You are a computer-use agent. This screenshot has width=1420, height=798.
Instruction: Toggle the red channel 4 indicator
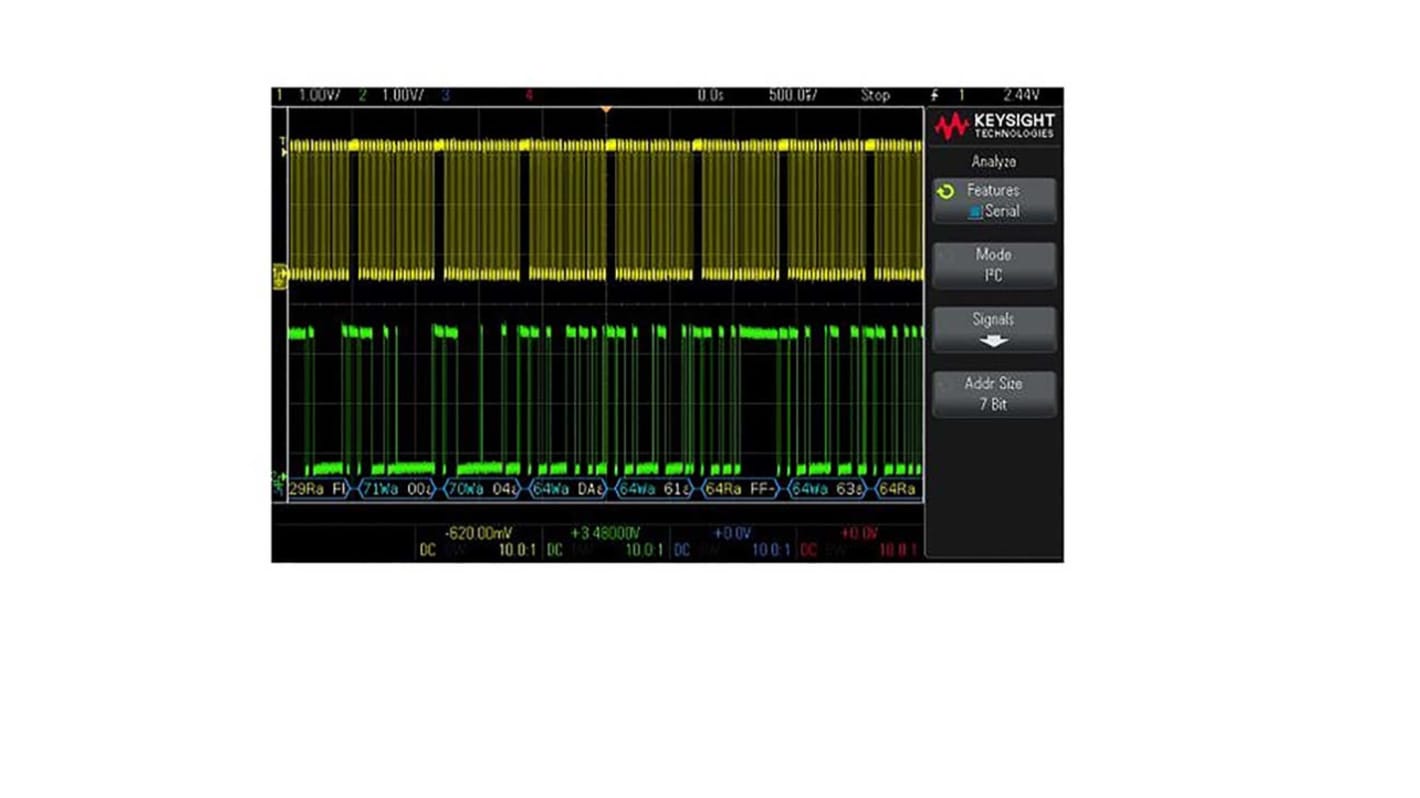(529, 96)
